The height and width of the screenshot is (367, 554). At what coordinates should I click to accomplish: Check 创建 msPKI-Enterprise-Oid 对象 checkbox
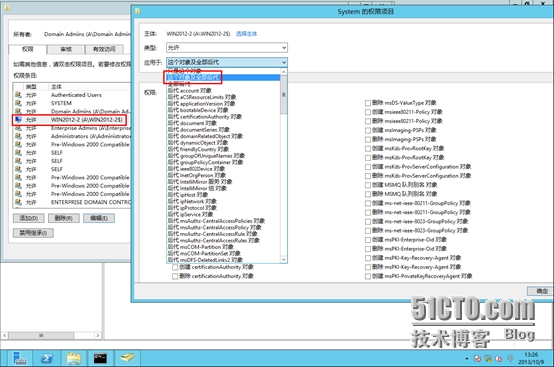click(x=368, y=240)
